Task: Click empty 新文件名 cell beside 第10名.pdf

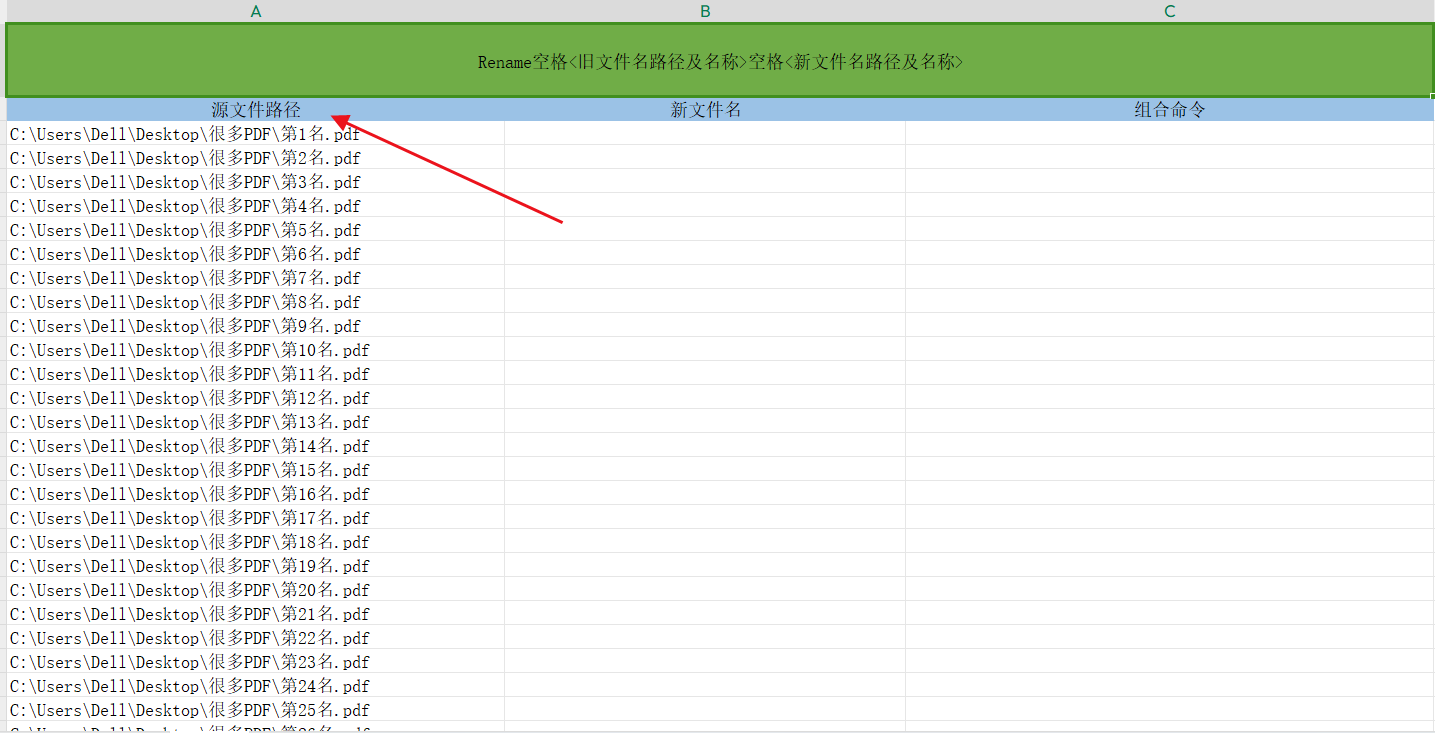Action: point(705,349)
